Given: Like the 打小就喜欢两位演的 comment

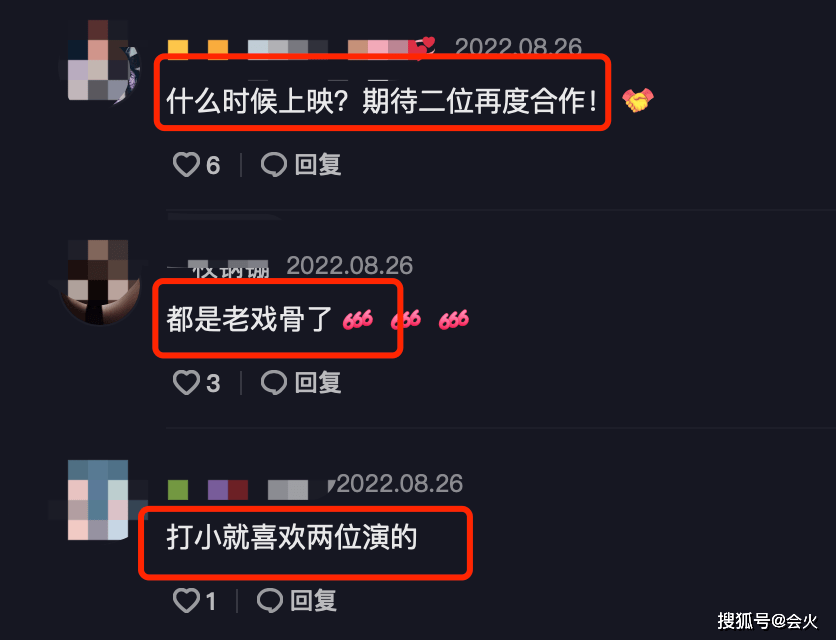Looking at the screenshot, I should point(186,600).
